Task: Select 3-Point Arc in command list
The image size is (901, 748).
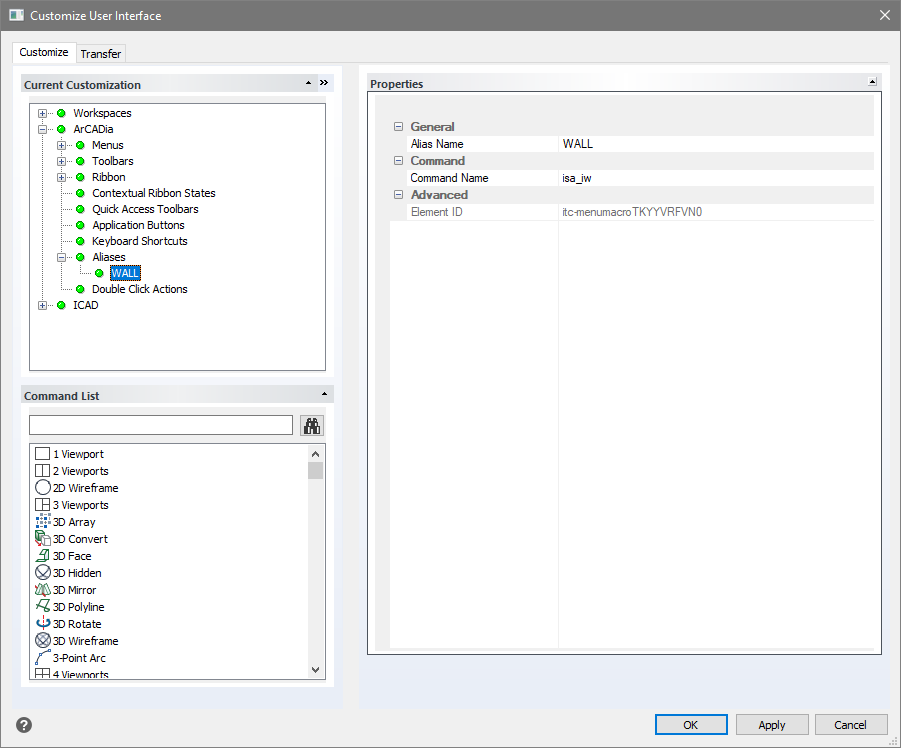Action: point(79,658)
